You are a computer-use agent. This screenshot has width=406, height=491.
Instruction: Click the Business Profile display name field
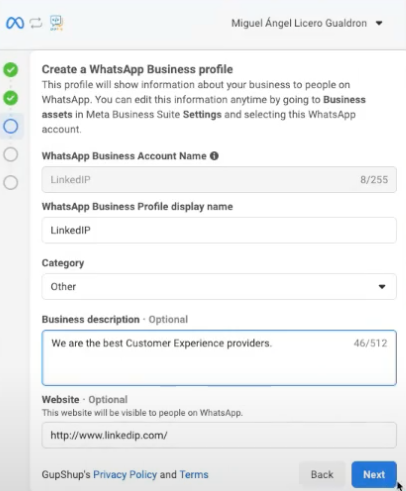[x=219, y=230]
